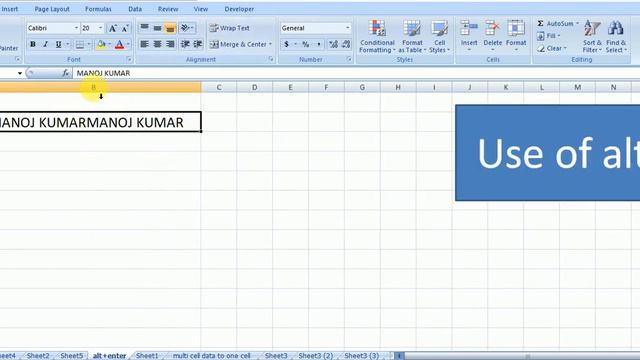Open the View ribbon tab
Screen dimensions: 640x360
tap(200, 9)
